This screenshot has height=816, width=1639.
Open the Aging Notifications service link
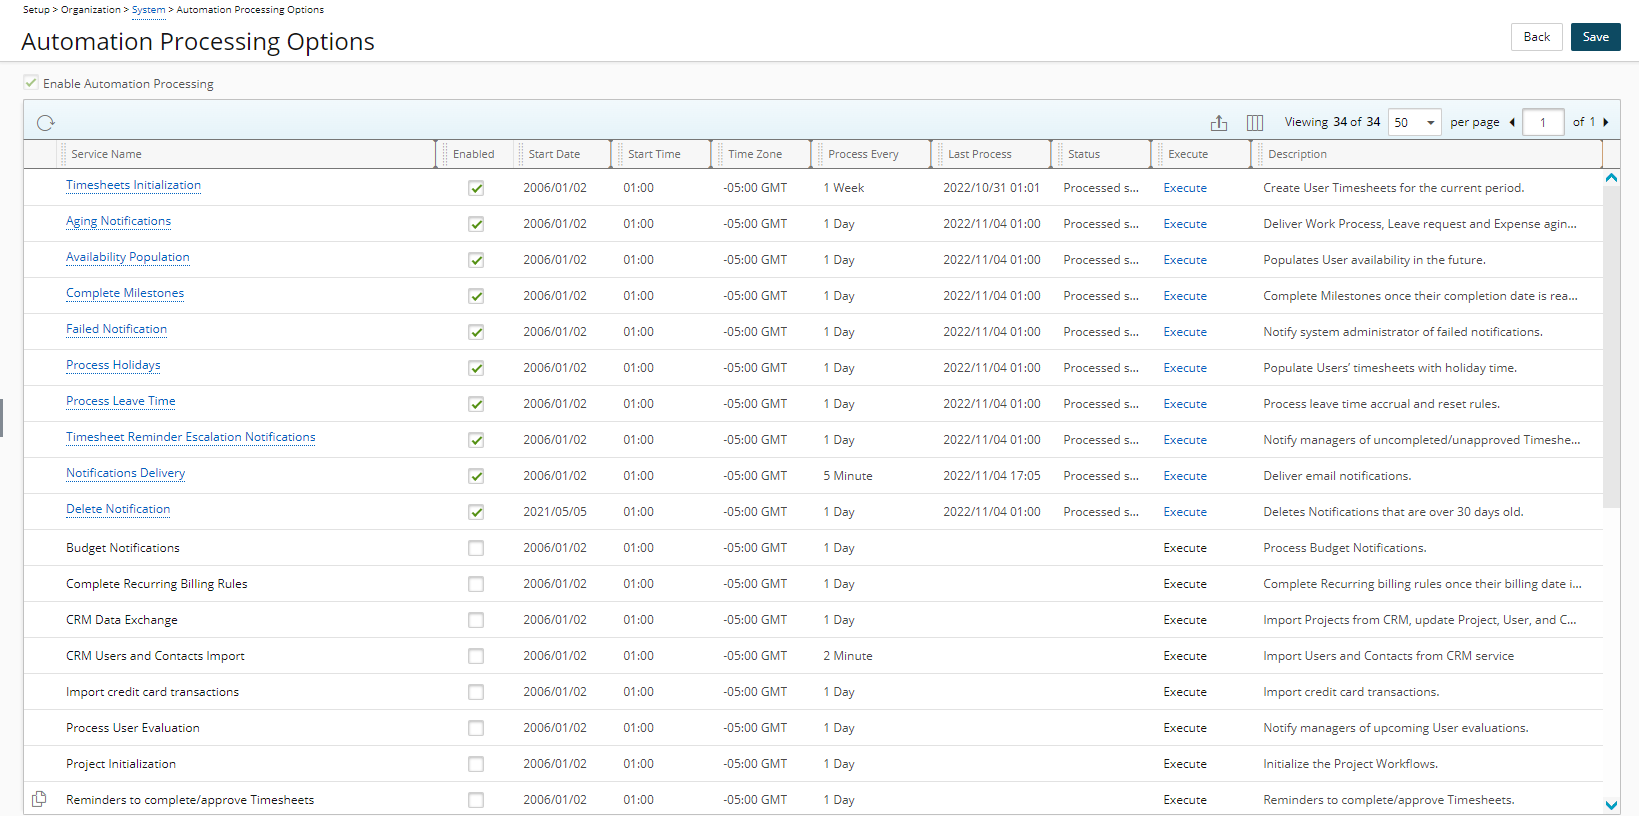point(118,221)
